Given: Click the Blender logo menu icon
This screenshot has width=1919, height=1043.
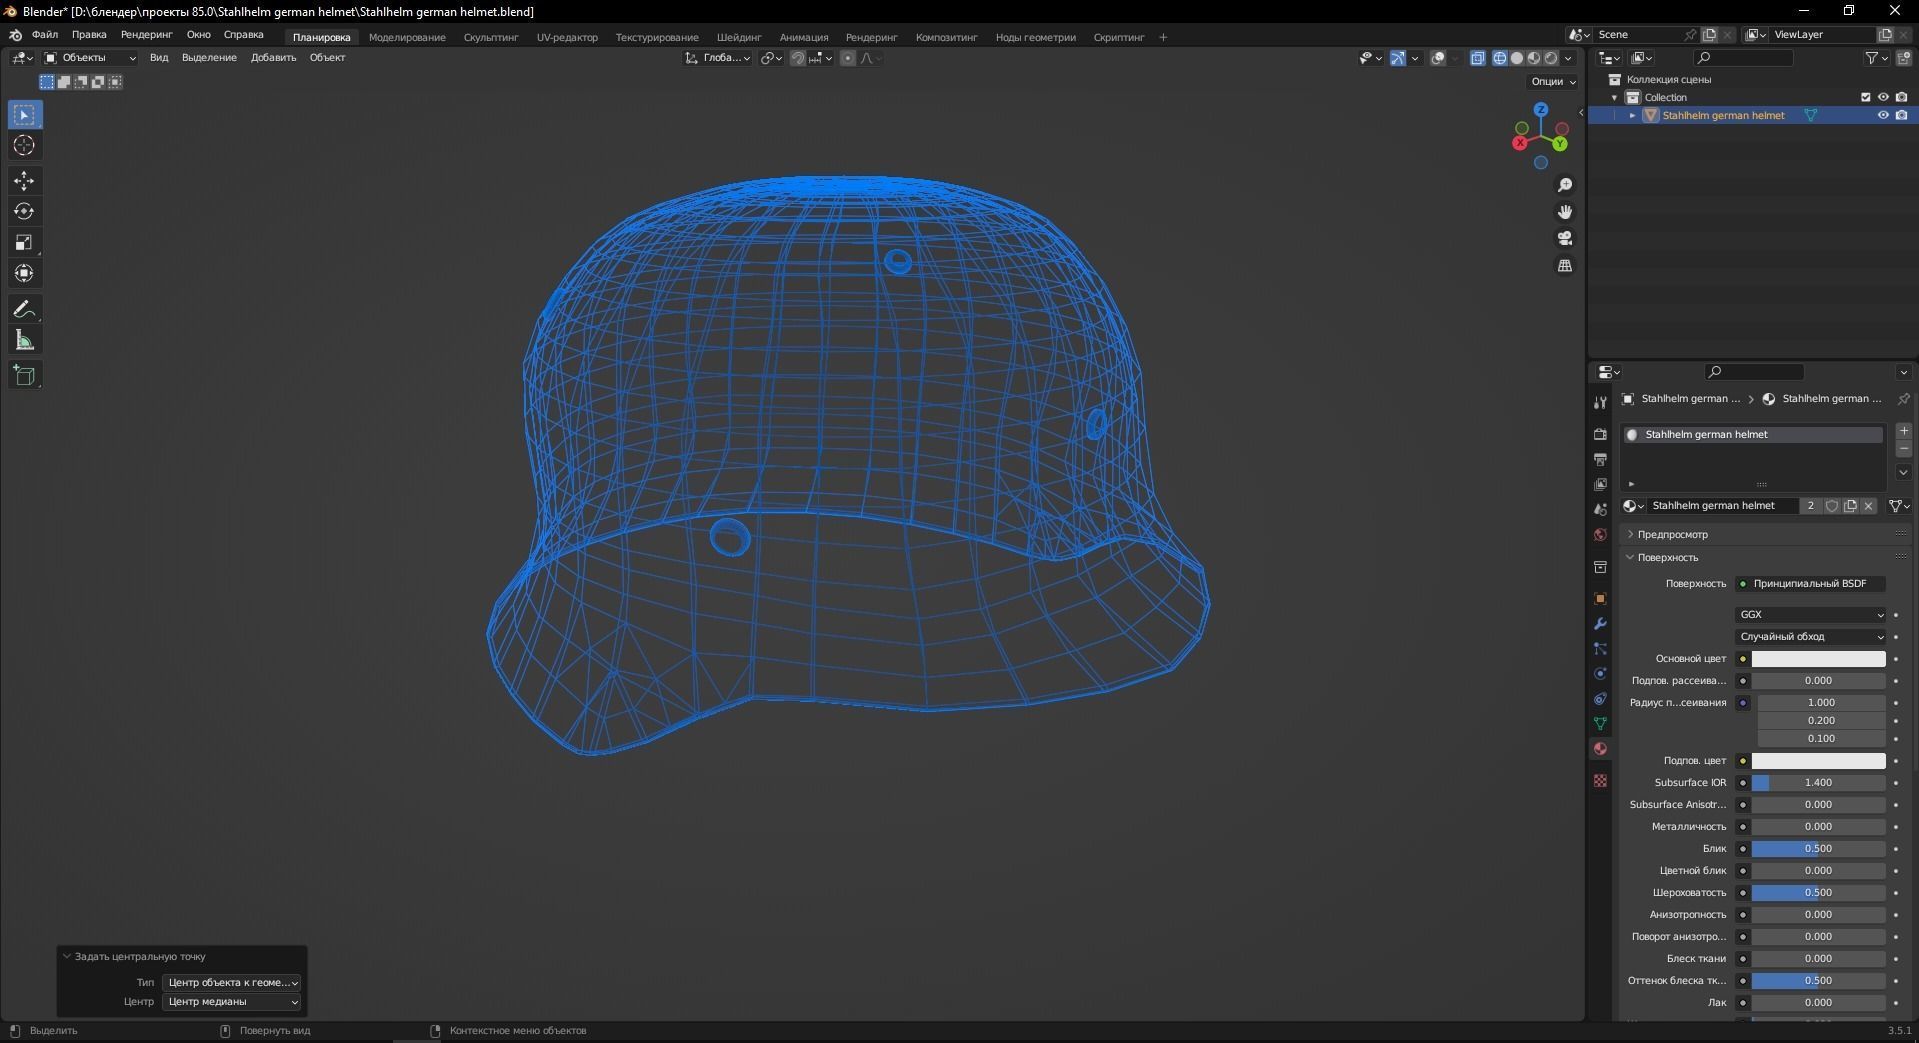Looking at the screenshot, I should [15, 35].
